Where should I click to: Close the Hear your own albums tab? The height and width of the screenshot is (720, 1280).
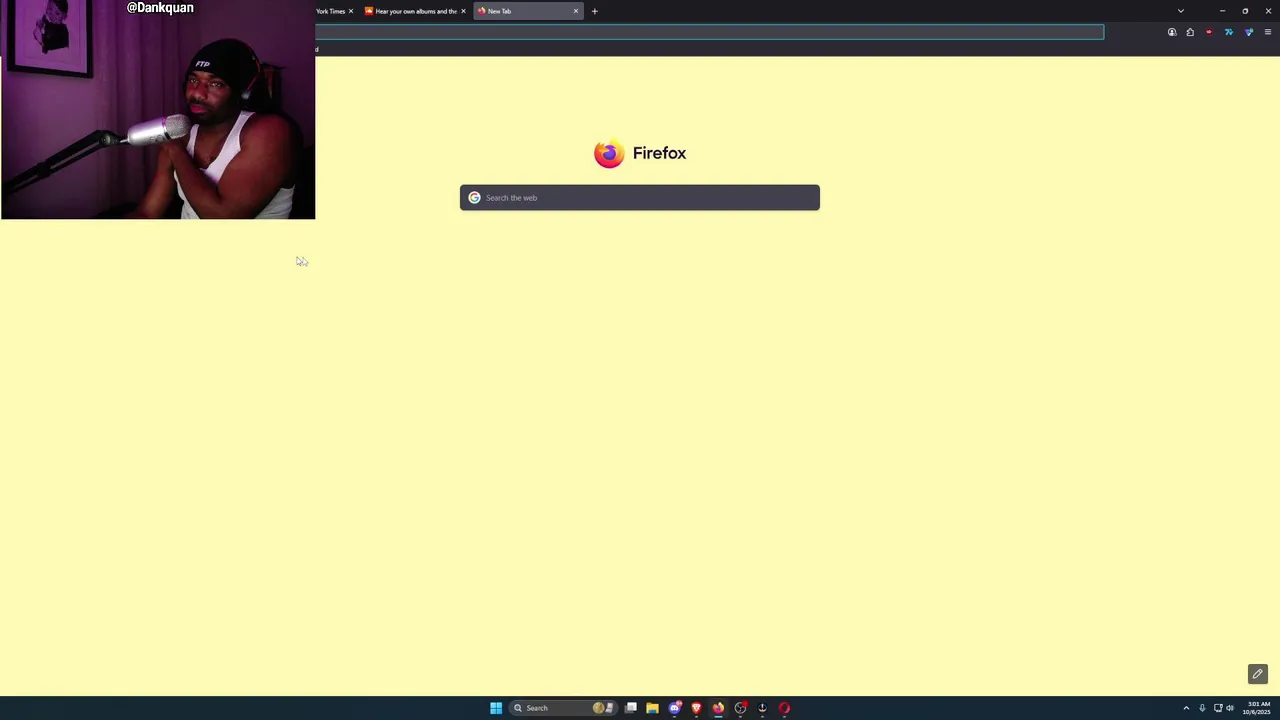coord(463,11)
